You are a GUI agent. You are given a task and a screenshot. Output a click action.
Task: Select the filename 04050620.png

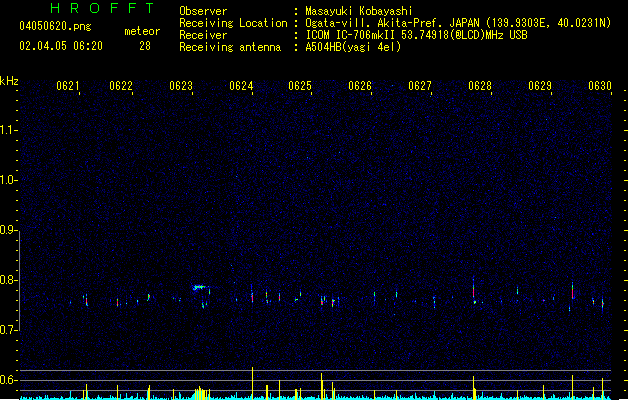(55, 26)
